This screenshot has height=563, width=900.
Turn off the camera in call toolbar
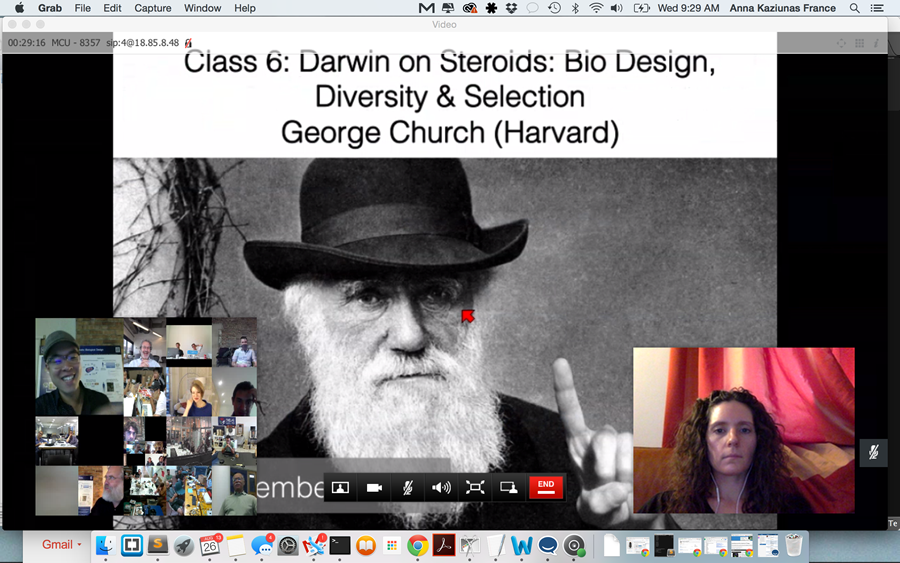coord(374,488)
